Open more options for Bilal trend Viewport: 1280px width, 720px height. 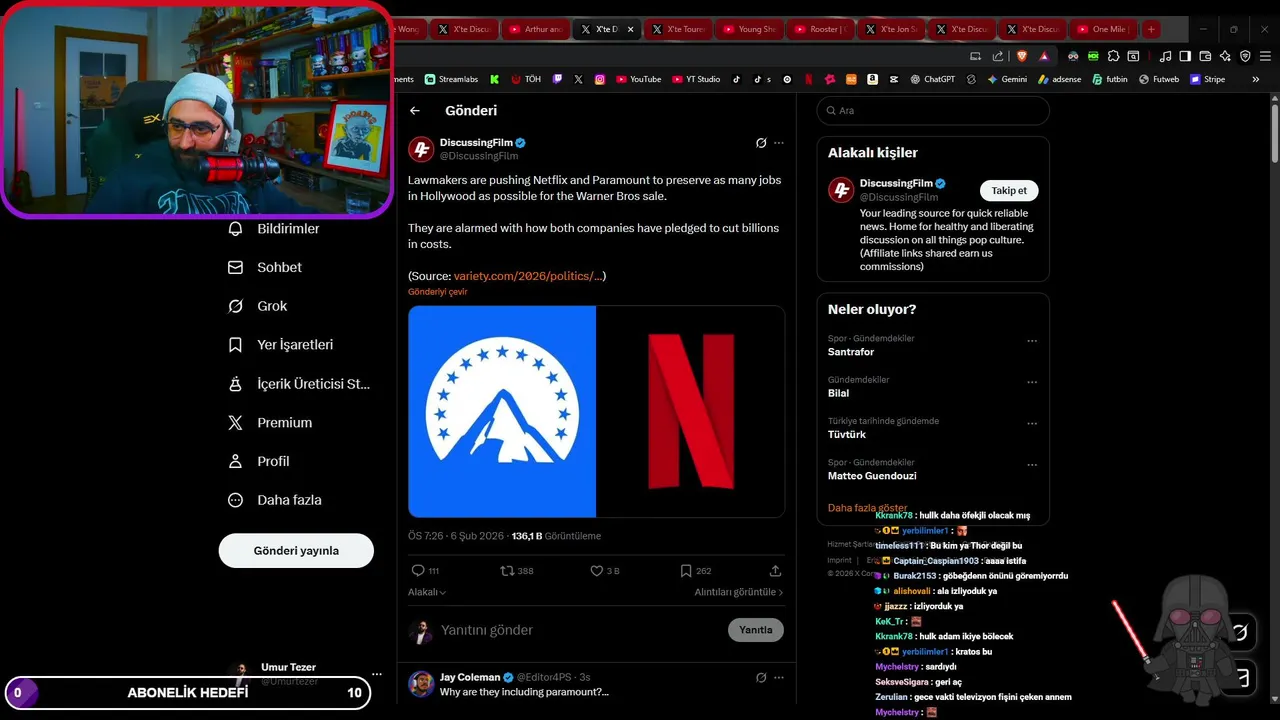1032,382
